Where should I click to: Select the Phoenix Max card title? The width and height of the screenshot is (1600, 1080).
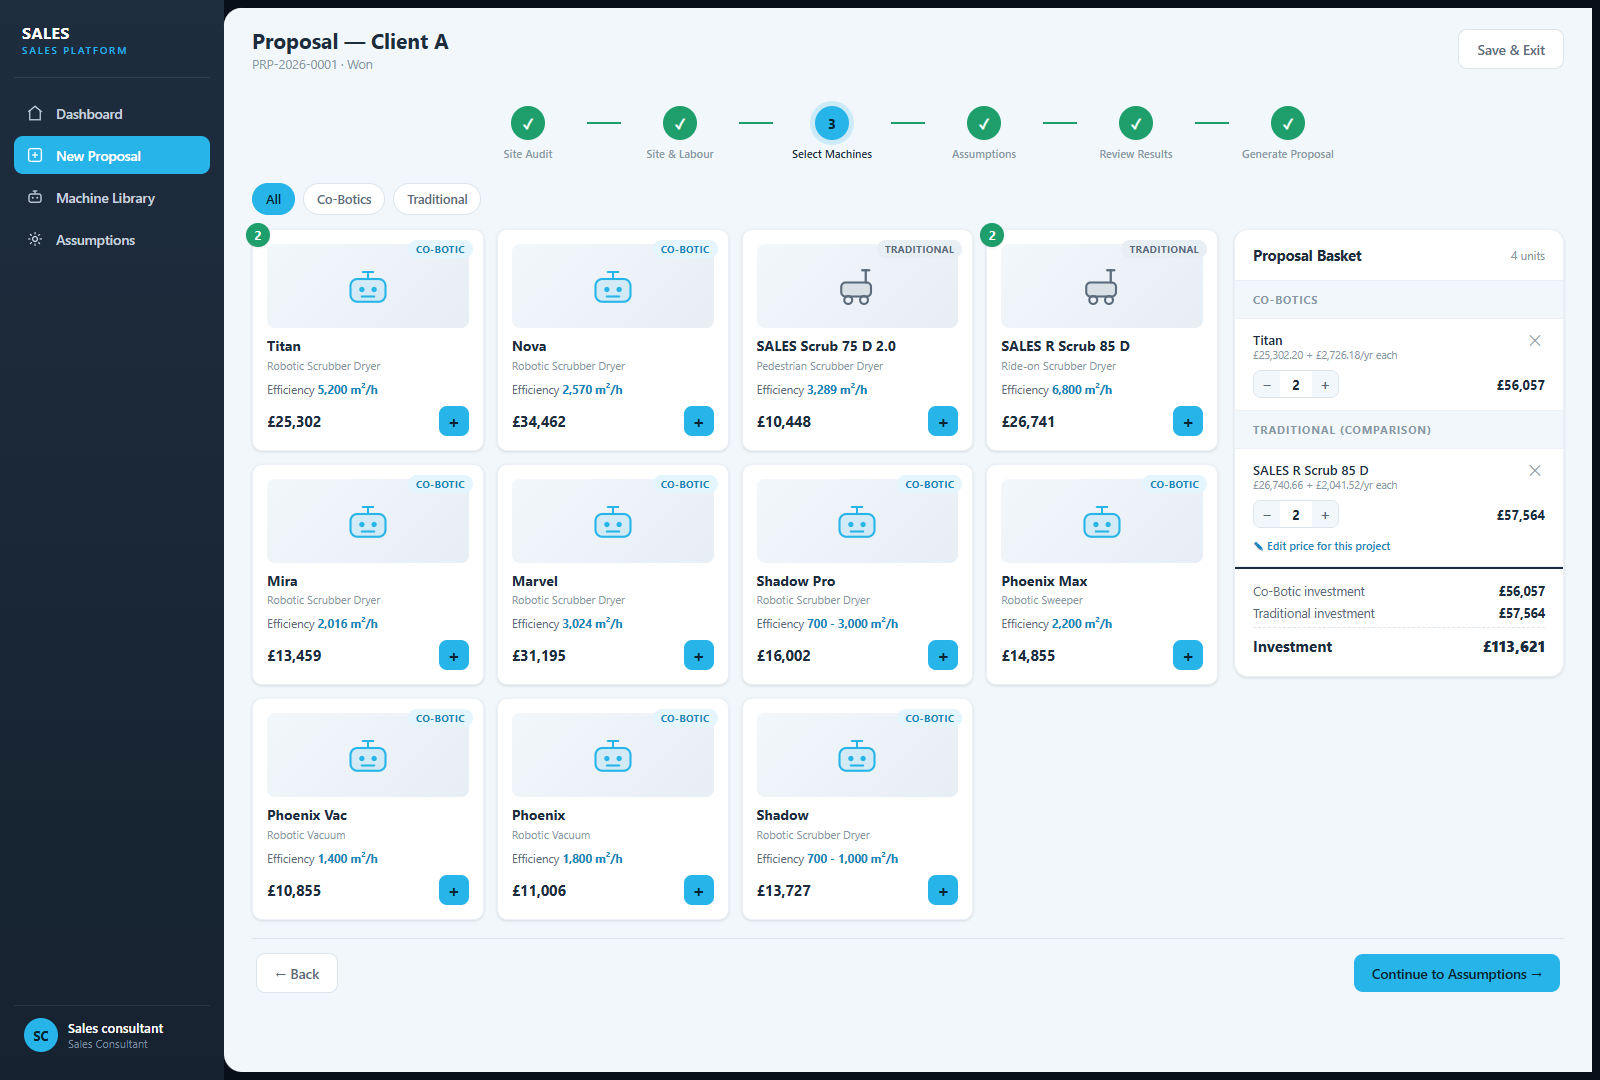click(x=1044, y=581)
